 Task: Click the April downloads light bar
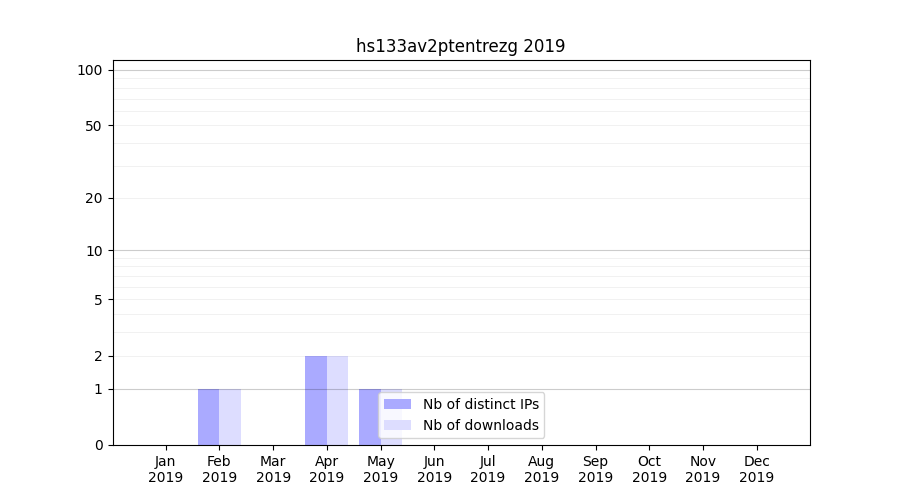click(337, 400)
